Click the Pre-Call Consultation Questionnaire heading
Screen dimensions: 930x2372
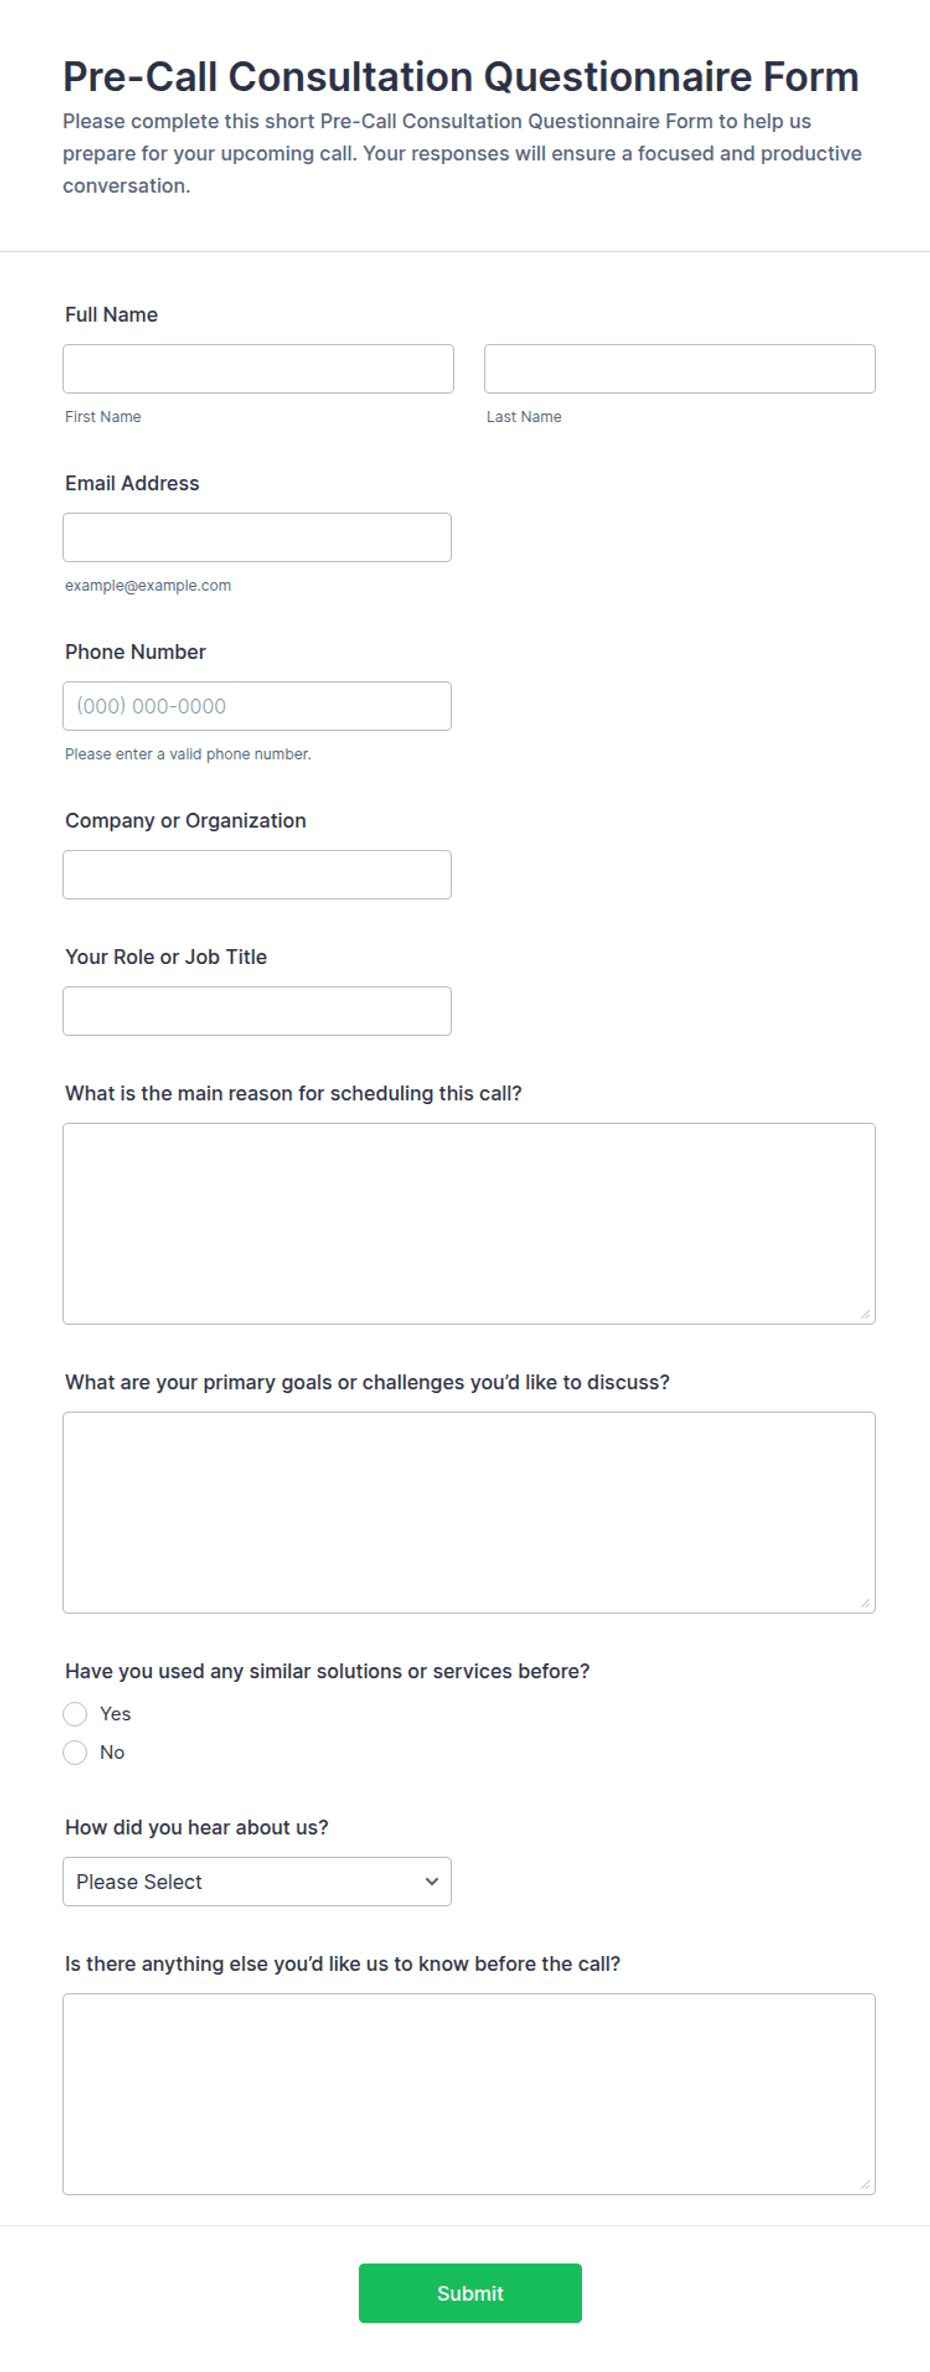point(461,77)
